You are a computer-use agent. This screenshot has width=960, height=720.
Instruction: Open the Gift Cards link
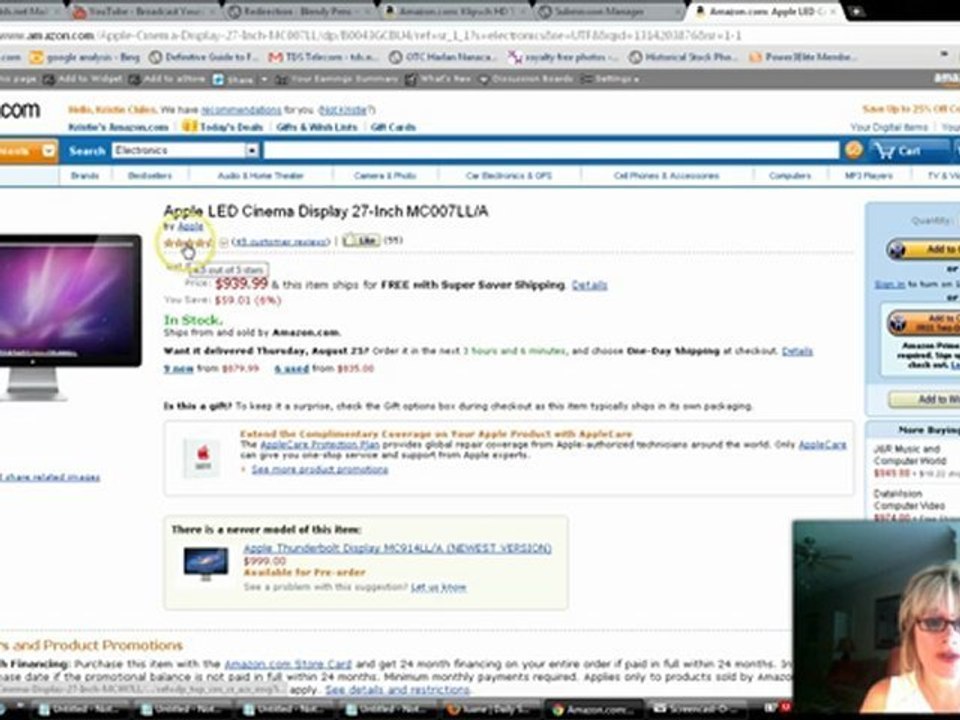[x=393, y=127]
